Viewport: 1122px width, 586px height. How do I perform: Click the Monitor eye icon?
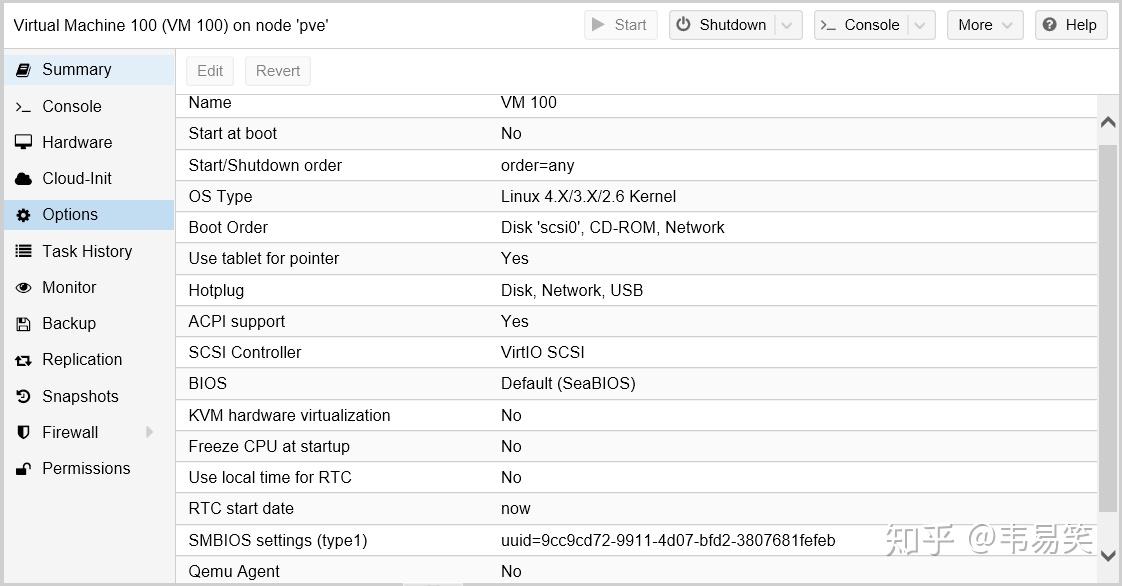23,288
